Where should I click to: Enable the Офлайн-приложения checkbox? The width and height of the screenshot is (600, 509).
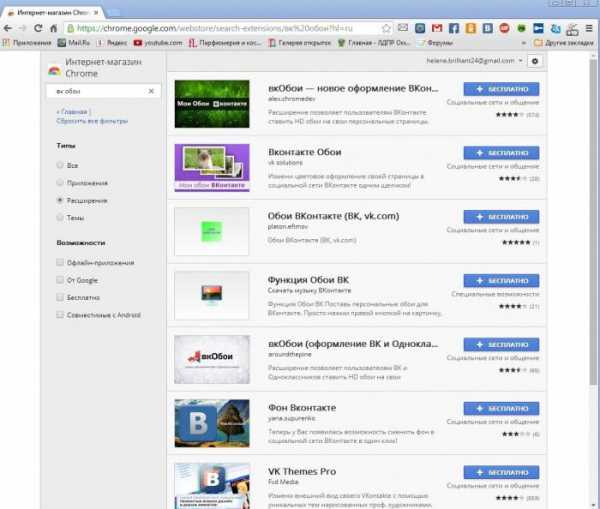pos(60,262)
